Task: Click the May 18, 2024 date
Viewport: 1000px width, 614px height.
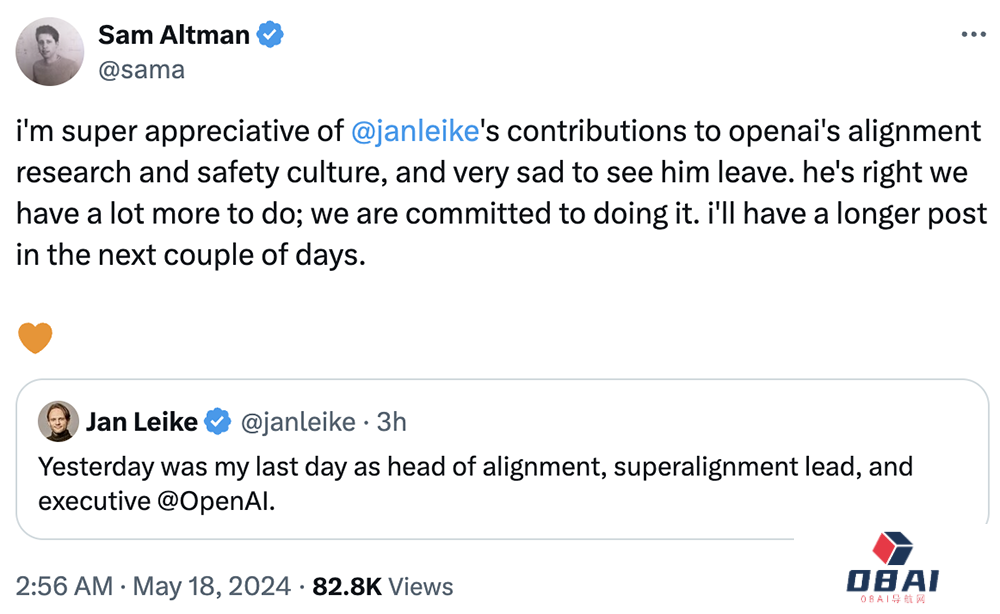Action: 212,587
